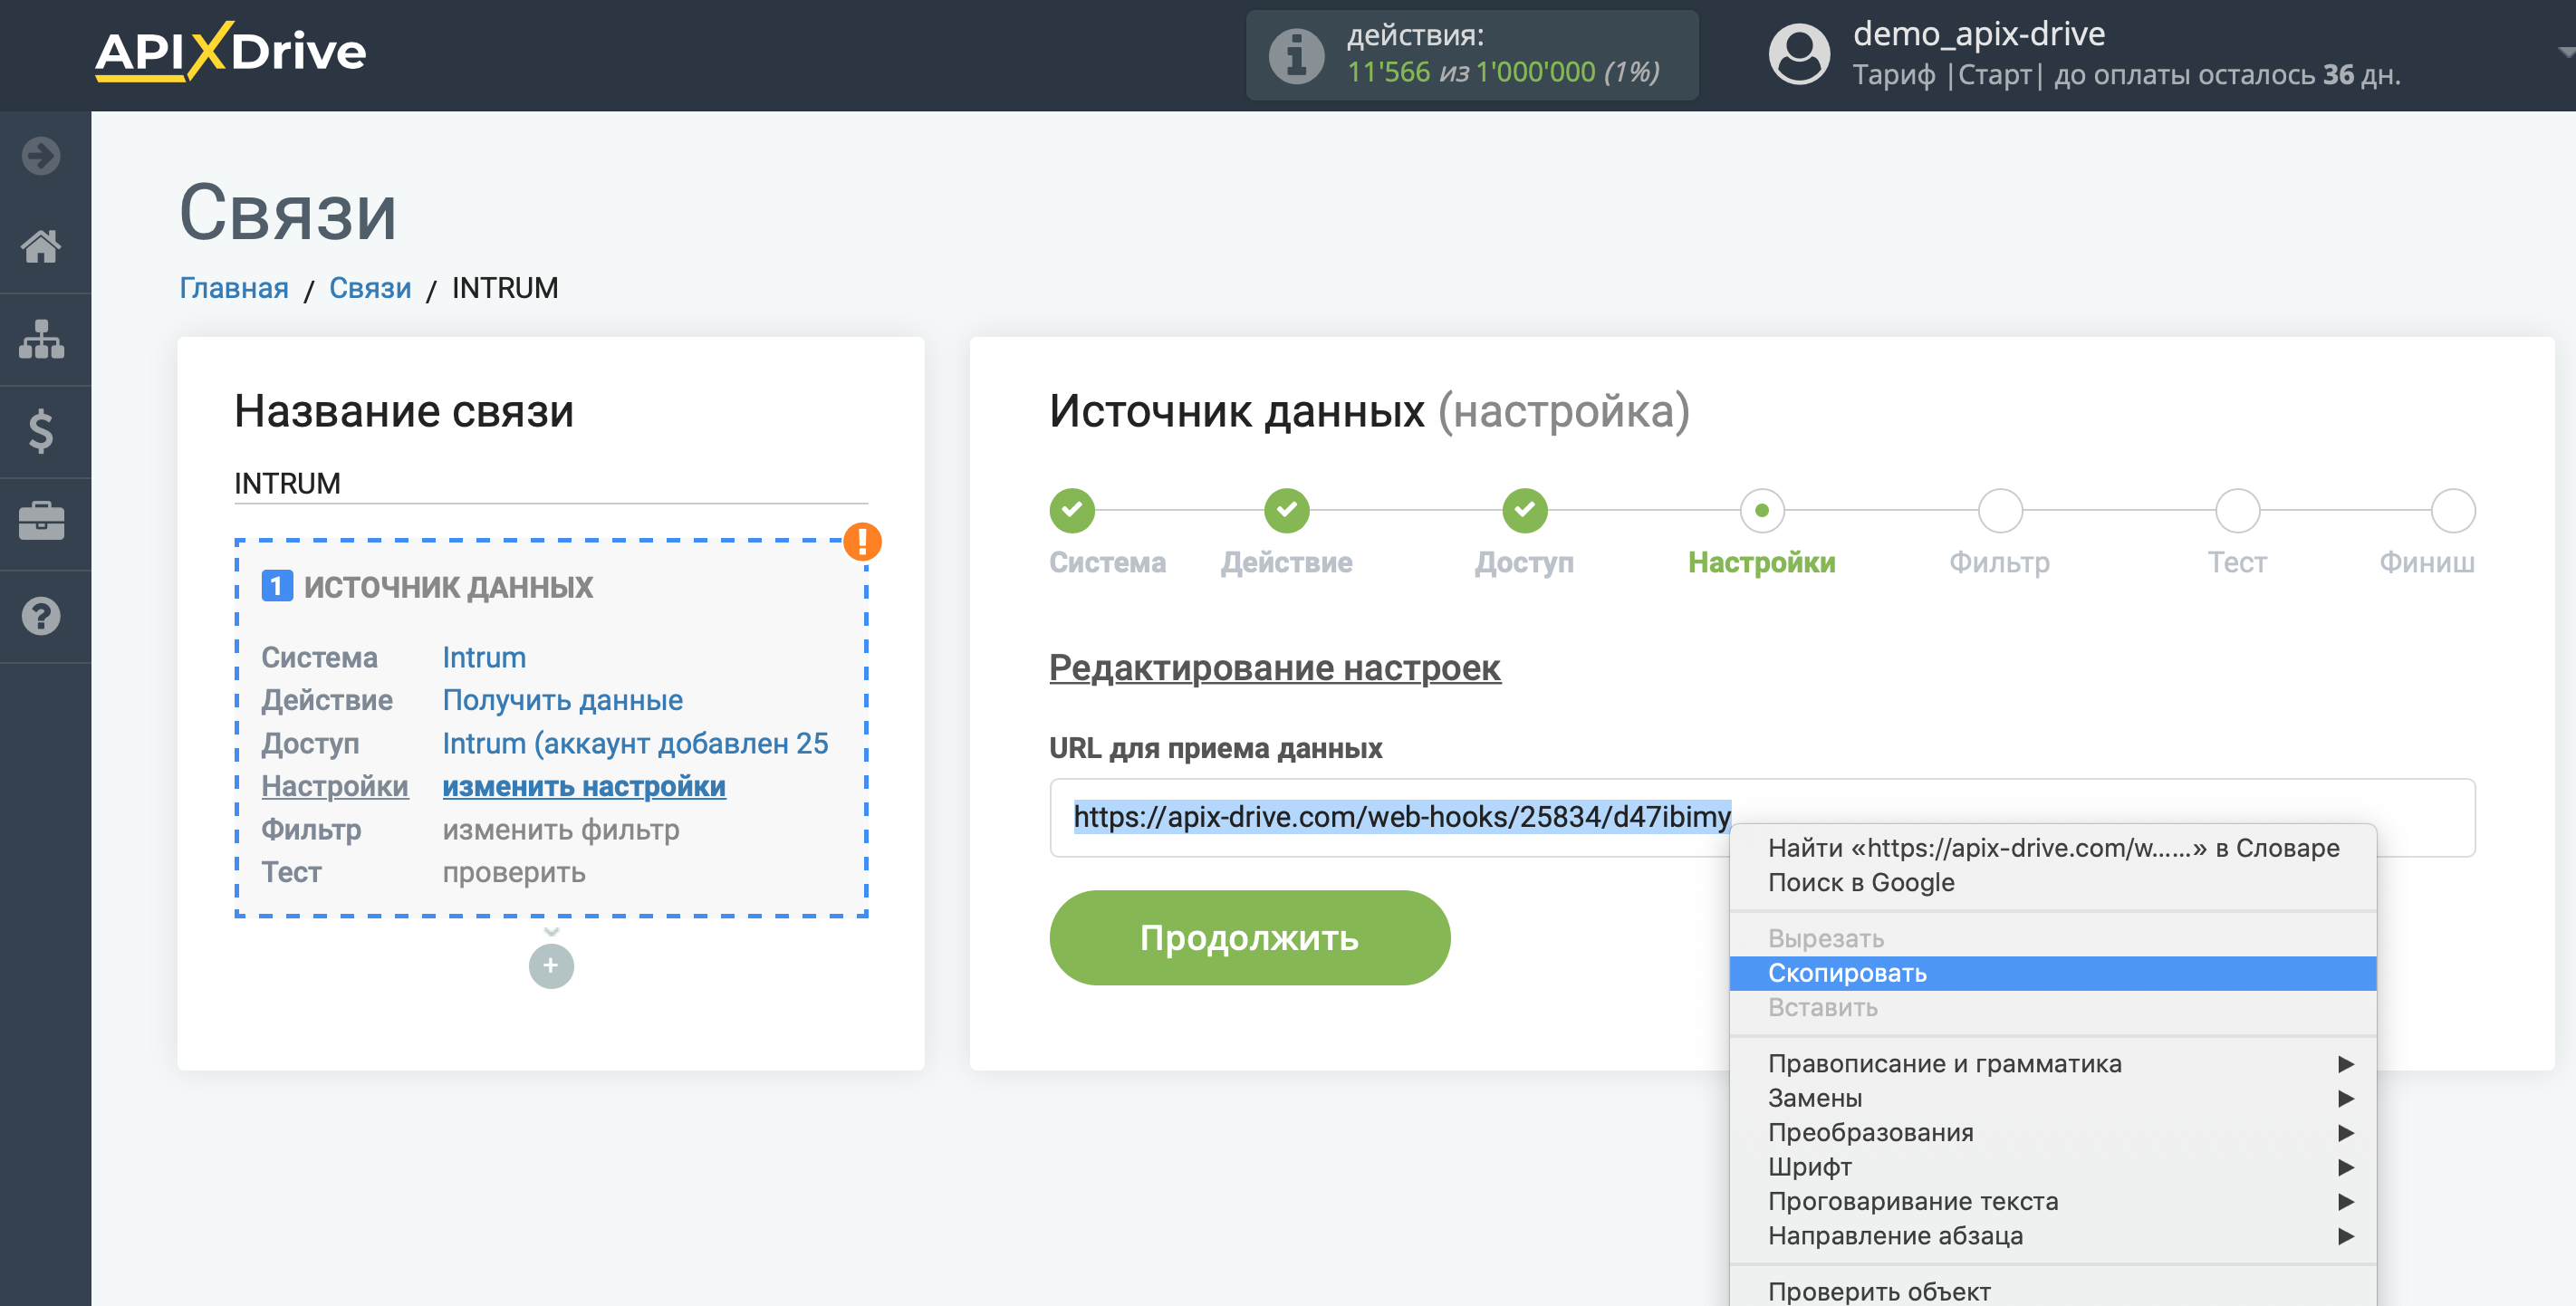This screenshot has width=2576, height=1306.
Task: Expand the sidebar with arrow icon
Action: click(41, 155)
